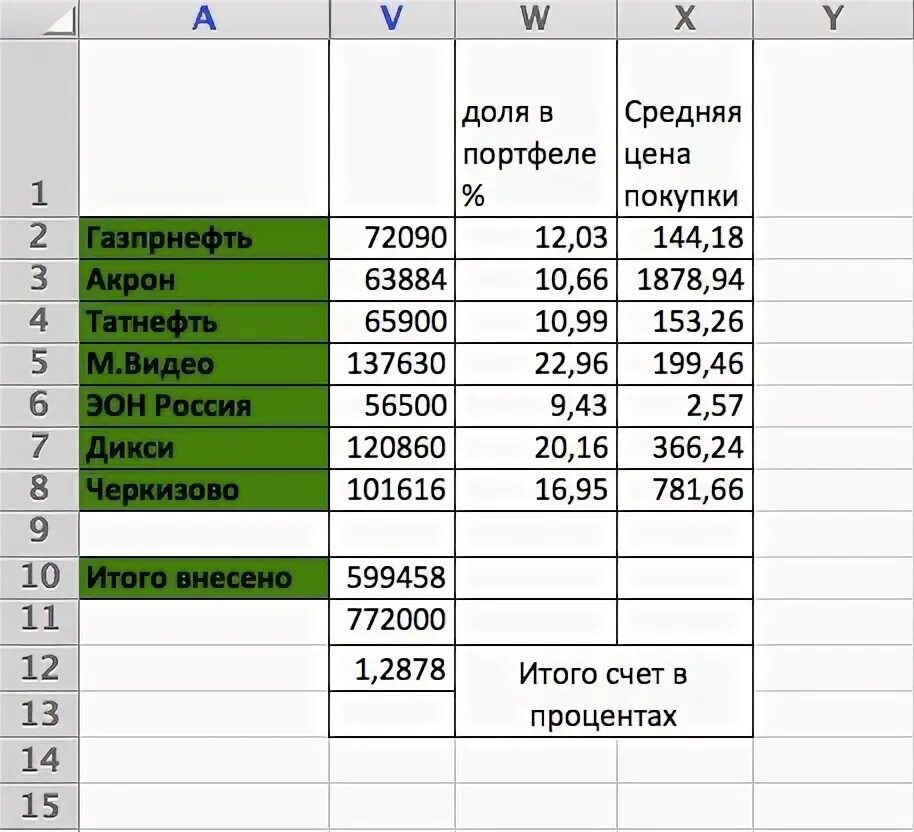
Task: Select row 15 header
Action: point(39,806)
